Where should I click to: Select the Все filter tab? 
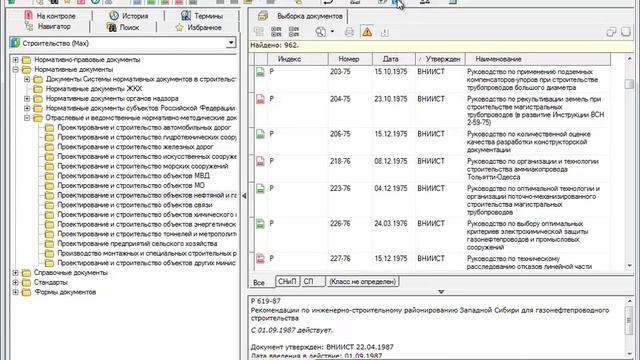[x=259, y=282]
